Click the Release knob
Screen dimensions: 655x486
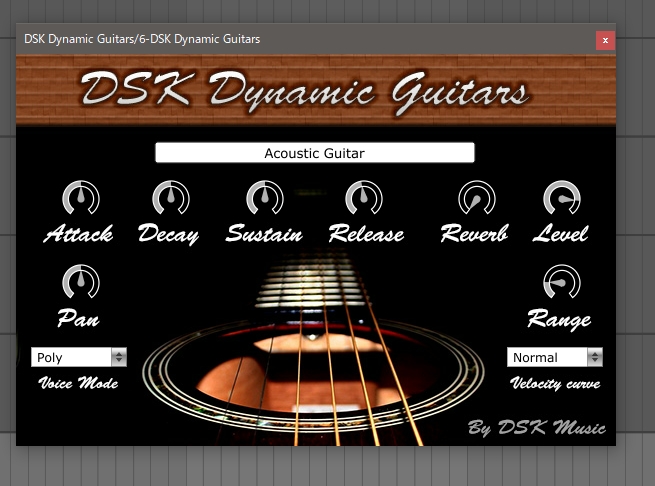364,199
